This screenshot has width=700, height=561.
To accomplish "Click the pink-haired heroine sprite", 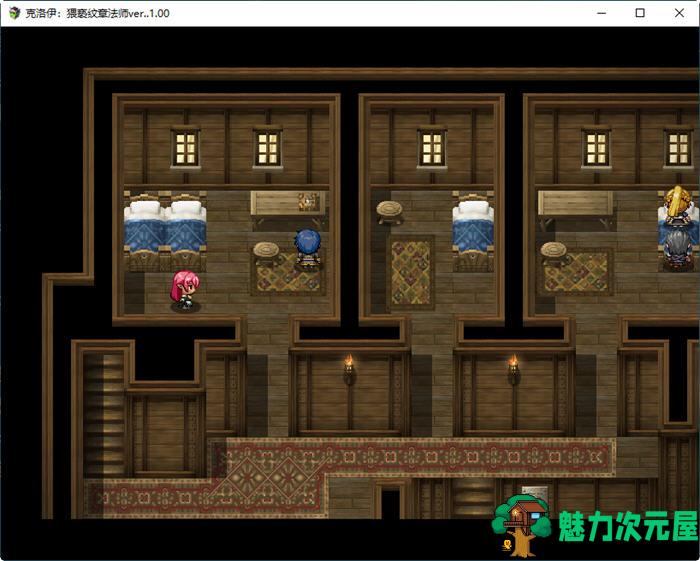I will tap(185, 291).
